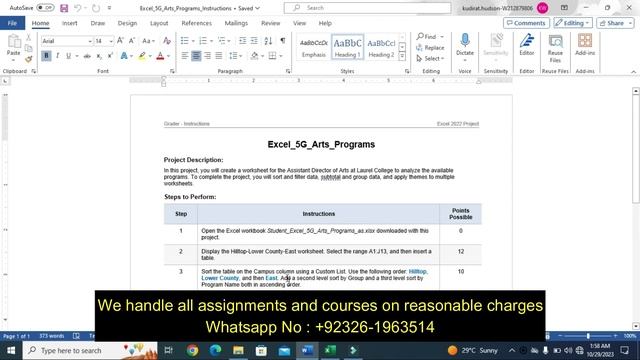Adjust the zoom slider in status bar
This screenshot has width=640, height=360.
click(x=588, y=336)
